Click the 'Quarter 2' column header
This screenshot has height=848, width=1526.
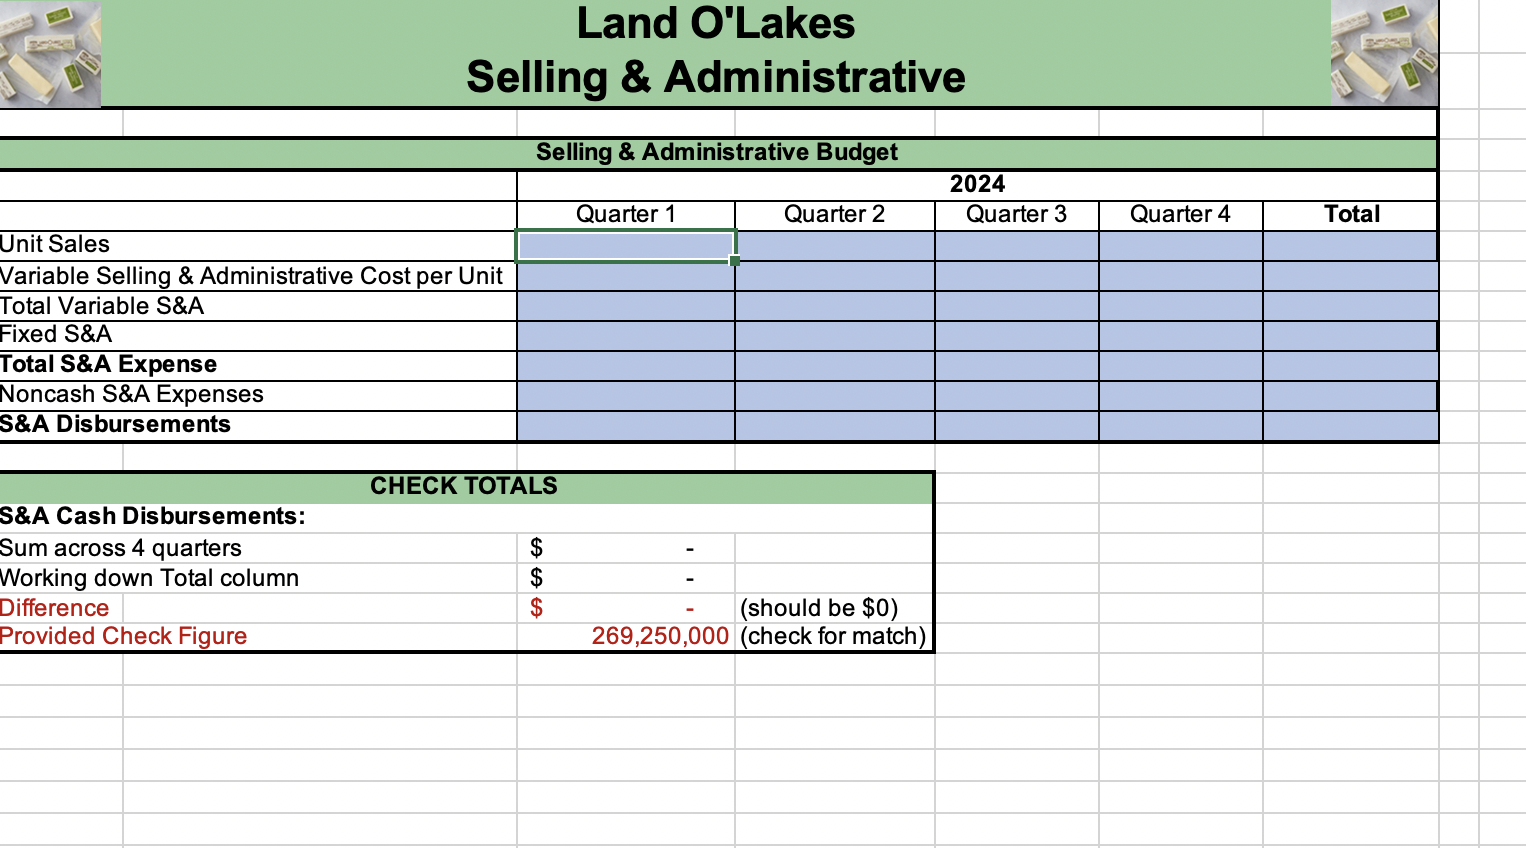coord(834,214)
